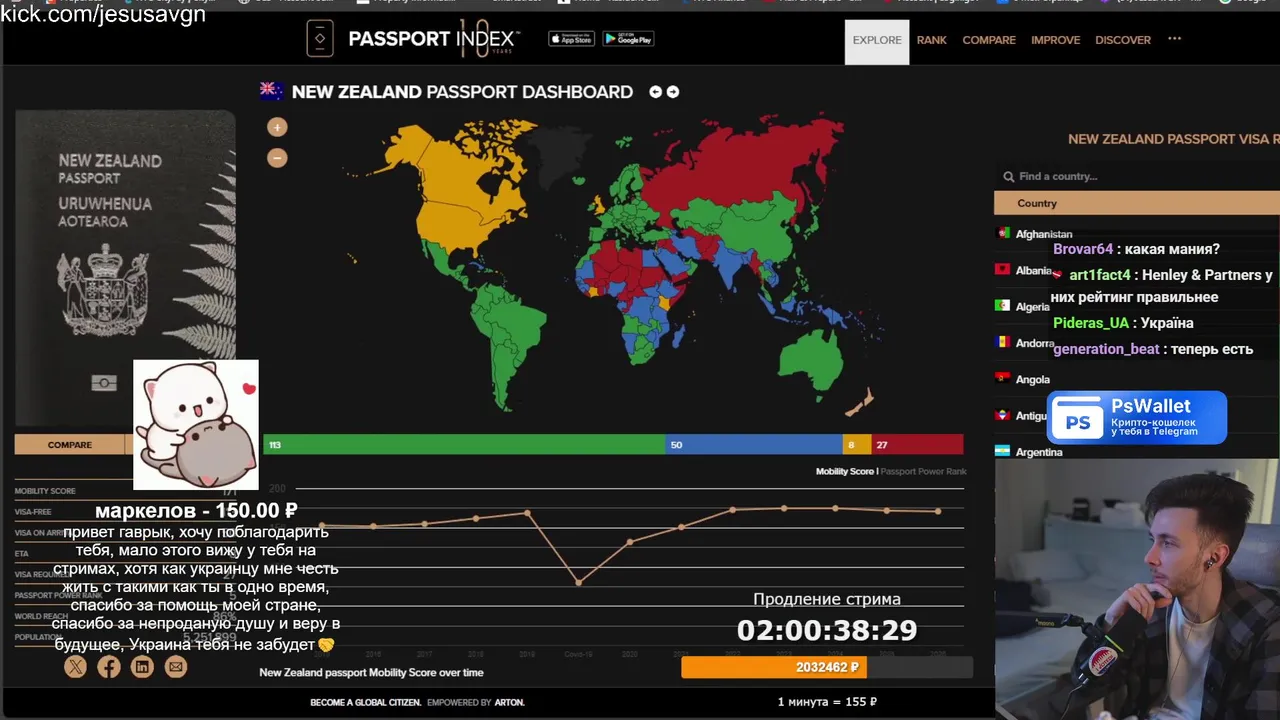This screenshot has height=720, width=1280.
Task: Click Become a Global Citizen footer text
Action: (365, 703)
